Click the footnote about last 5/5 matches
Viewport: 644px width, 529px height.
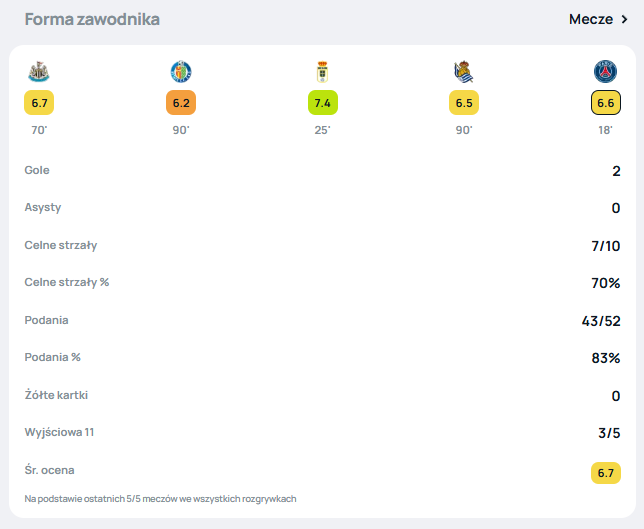pos(160,498)
